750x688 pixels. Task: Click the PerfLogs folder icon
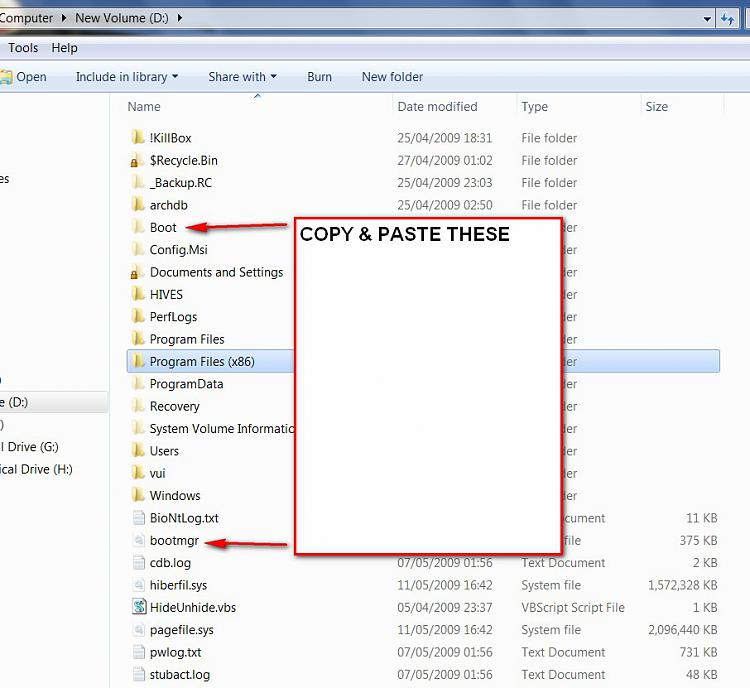[x=138, y=317]
